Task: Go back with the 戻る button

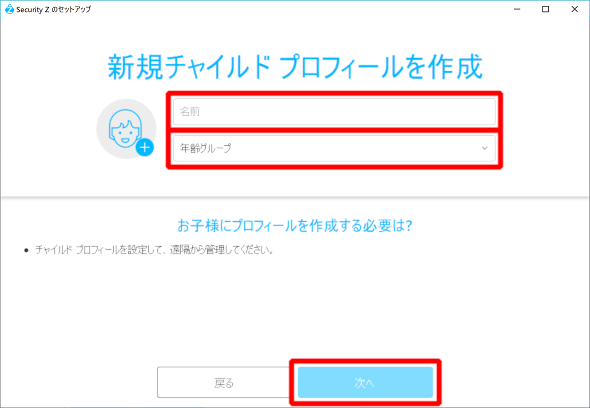Action: click(x=224, y=382)
